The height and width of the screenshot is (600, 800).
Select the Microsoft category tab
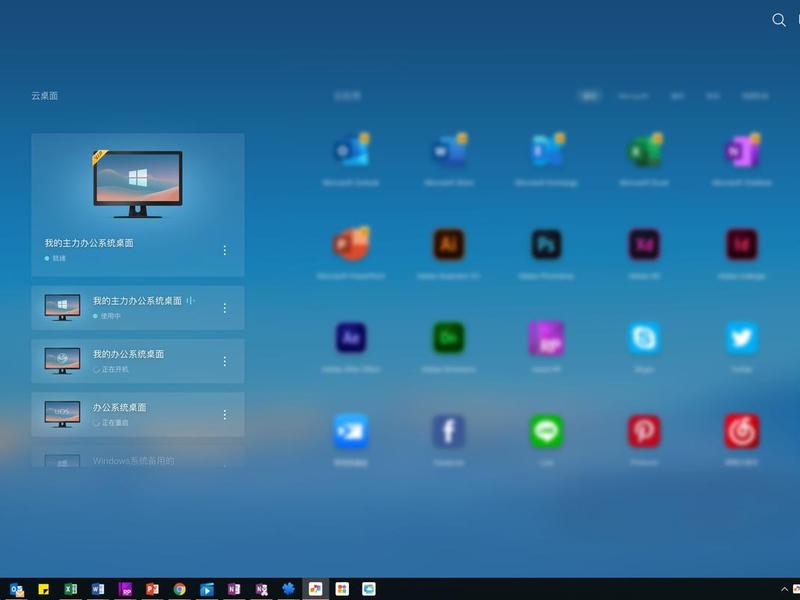[x=633, y=95]
